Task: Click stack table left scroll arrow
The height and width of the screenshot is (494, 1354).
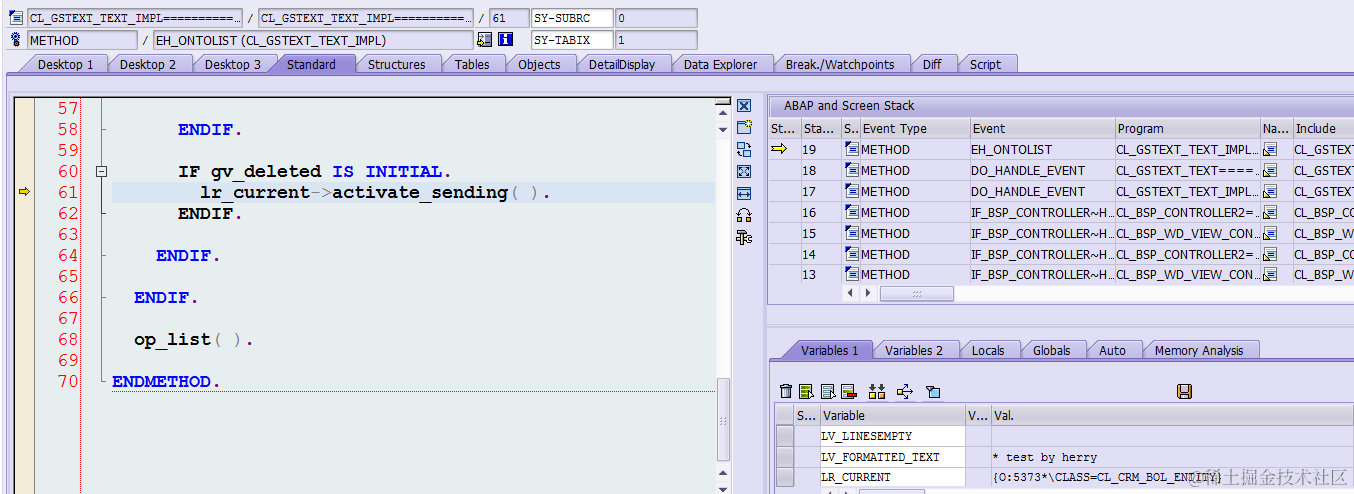Action: [x=851, y=294]
